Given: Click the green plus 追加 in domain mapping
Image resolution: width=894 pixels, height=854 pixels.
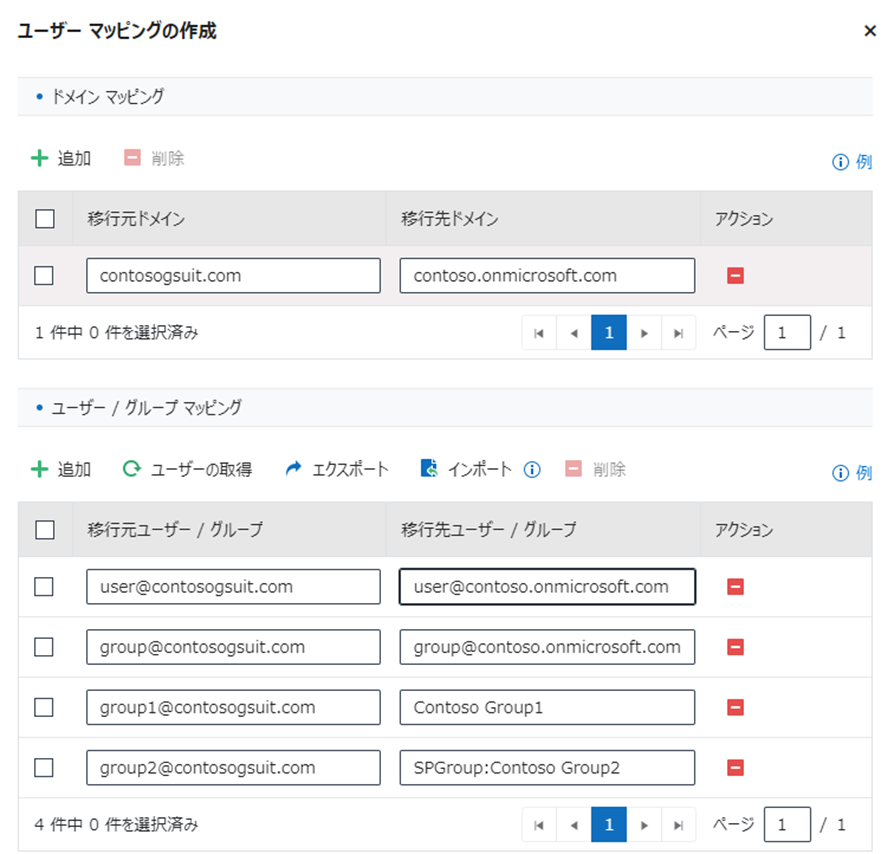Looking at the screenshot, I should click(61, 158).
